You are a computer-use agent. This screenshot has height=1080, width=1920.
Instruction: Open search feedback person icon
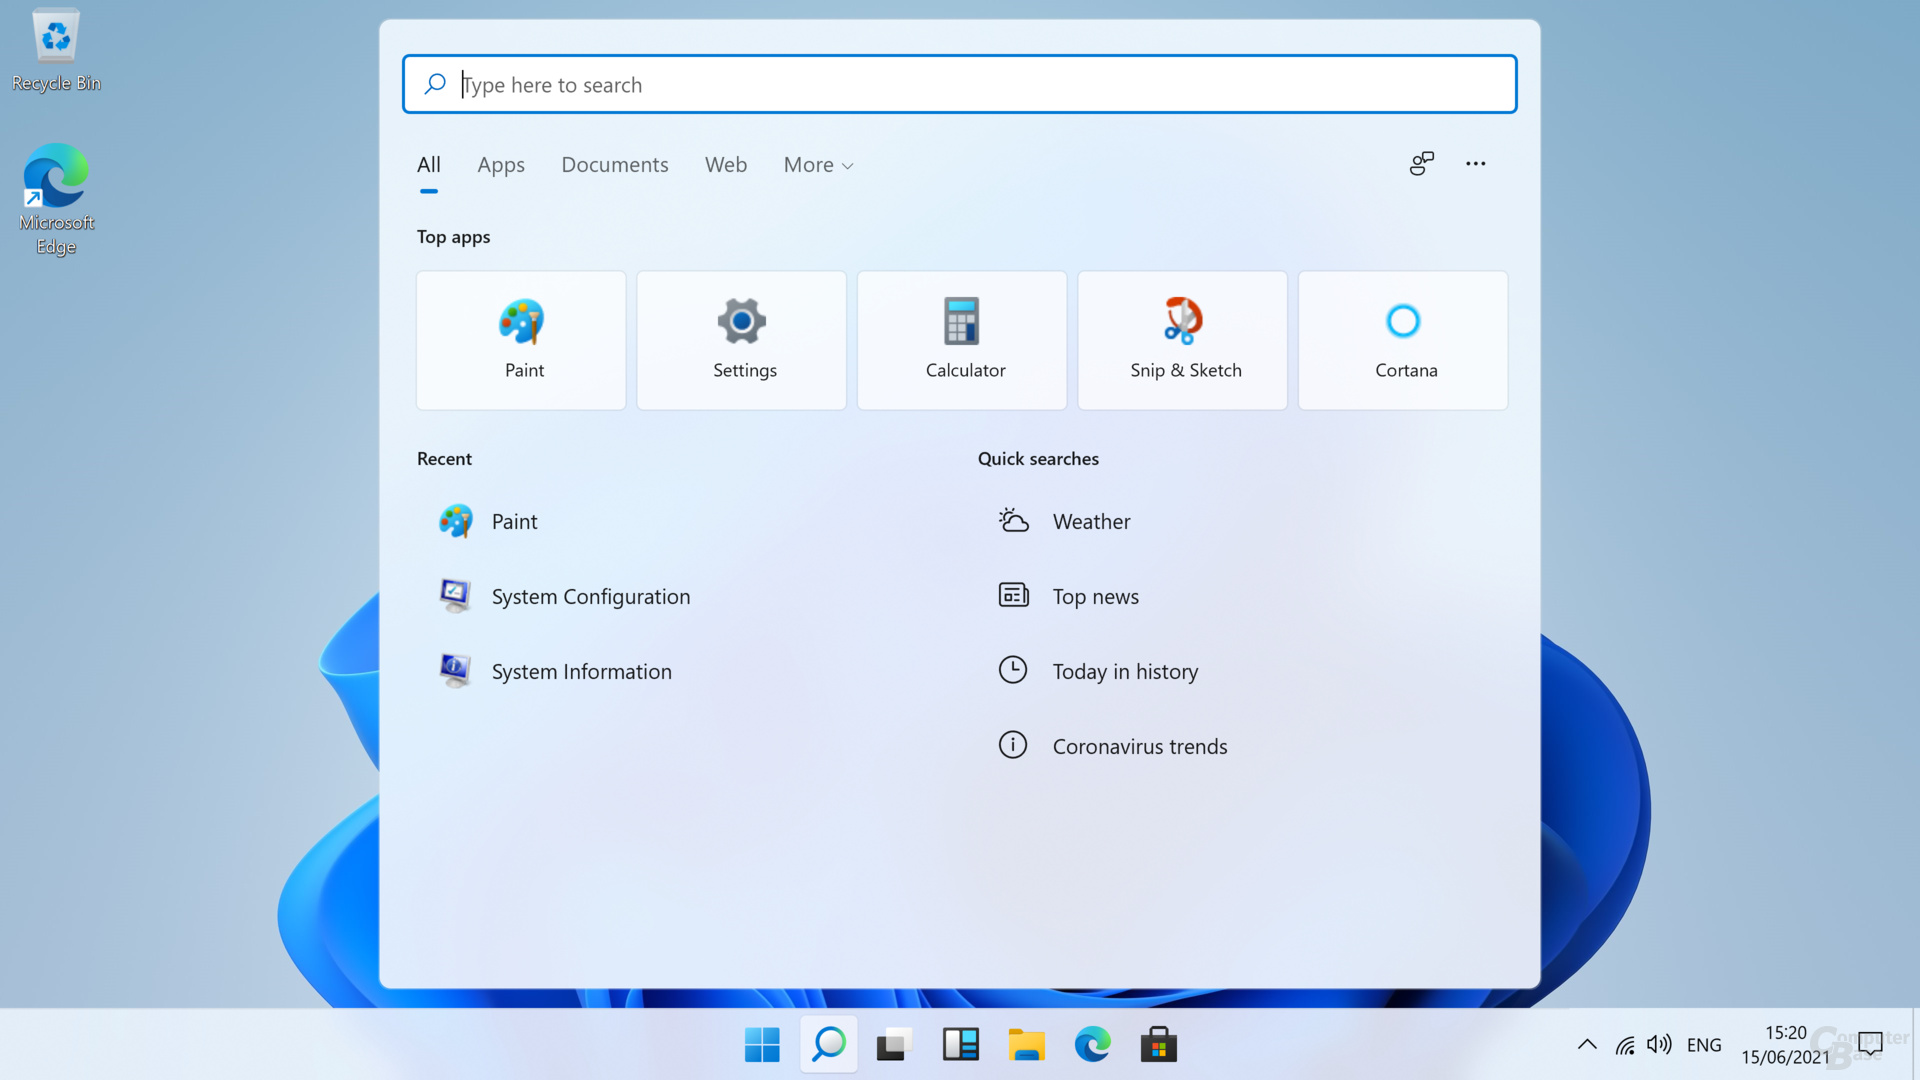(x=1422, y=163)
